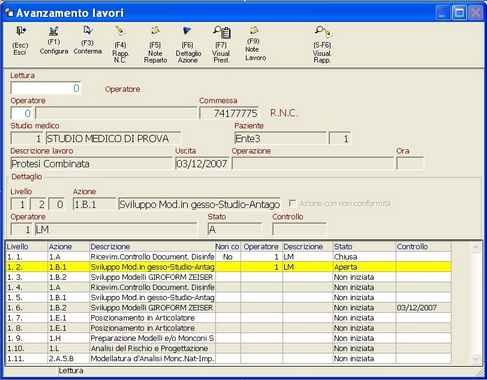
Task: Toggle the Azione con nonconformità checkbox
Action: [x=292, y=203]
